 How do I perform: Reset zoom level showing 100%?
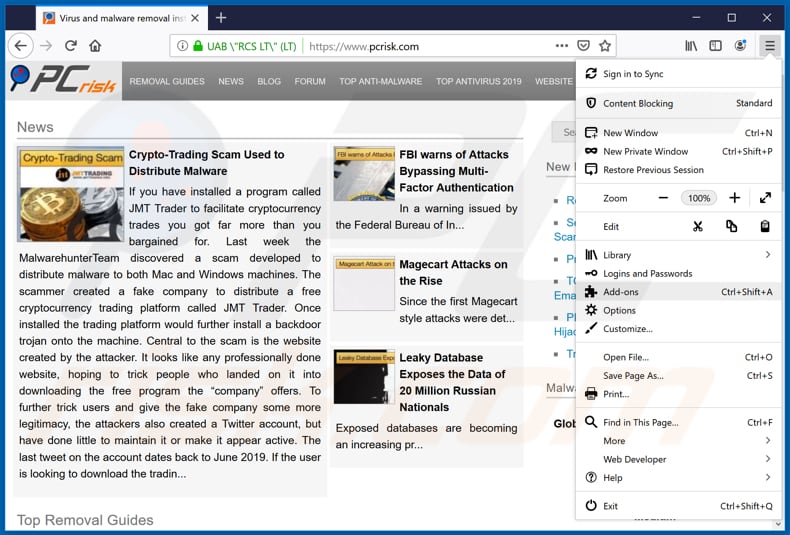pos(699,198)
